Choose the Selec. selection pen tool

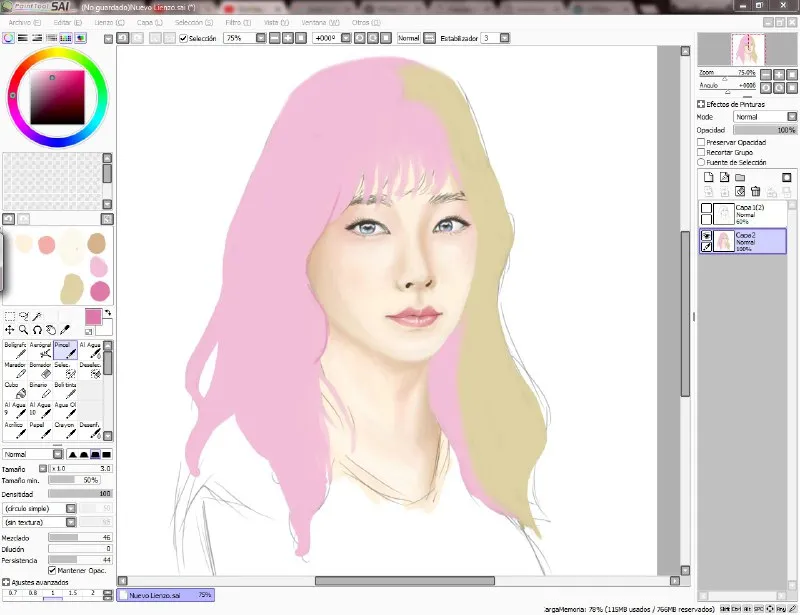[x=65, y=370]
